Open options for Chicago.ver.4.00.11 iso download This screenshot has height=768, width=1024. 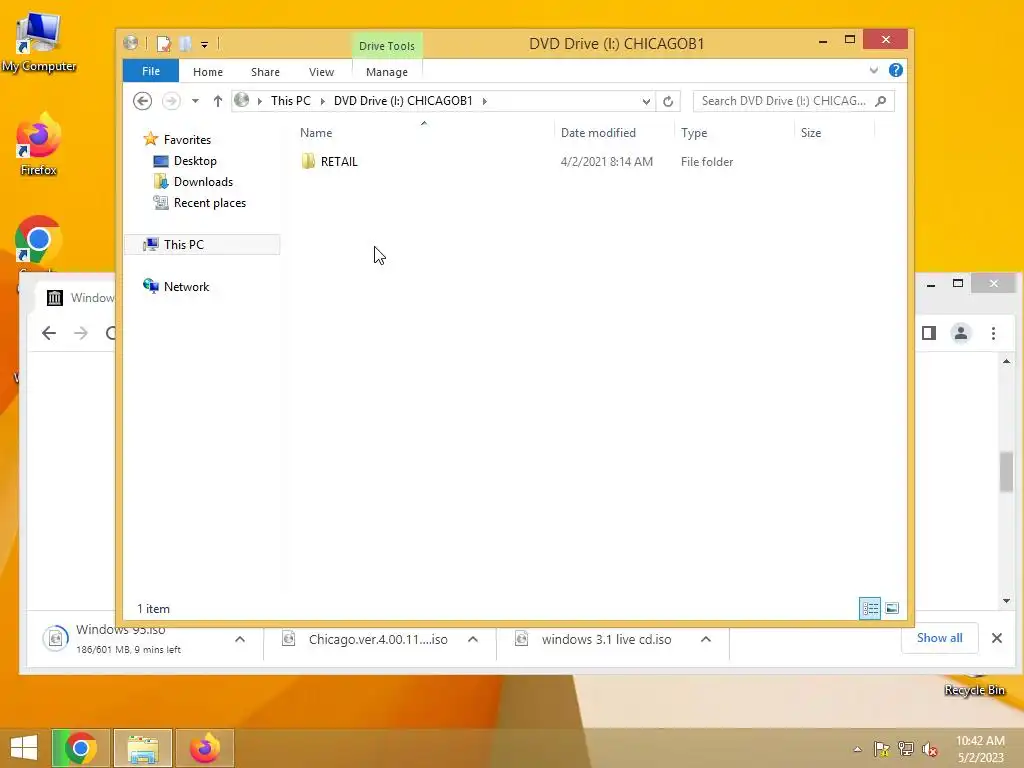tap(473, 639)
